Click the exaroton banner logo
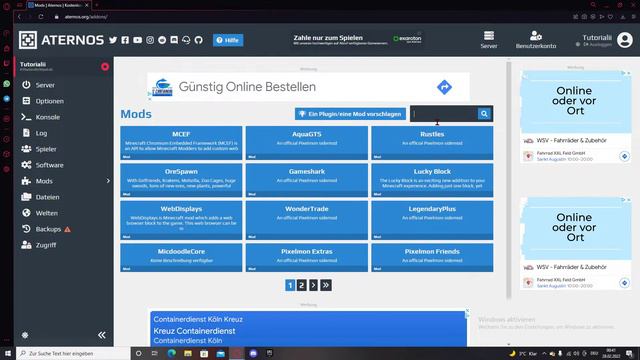 click(x=407, y=39)
